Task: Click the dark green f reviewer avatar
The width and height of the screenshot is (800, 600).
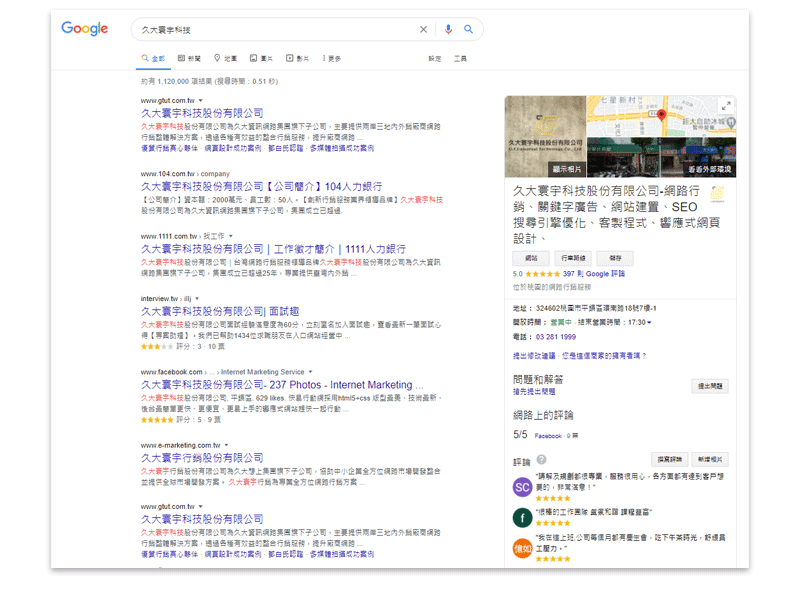Action: click(x=522, y=517)
